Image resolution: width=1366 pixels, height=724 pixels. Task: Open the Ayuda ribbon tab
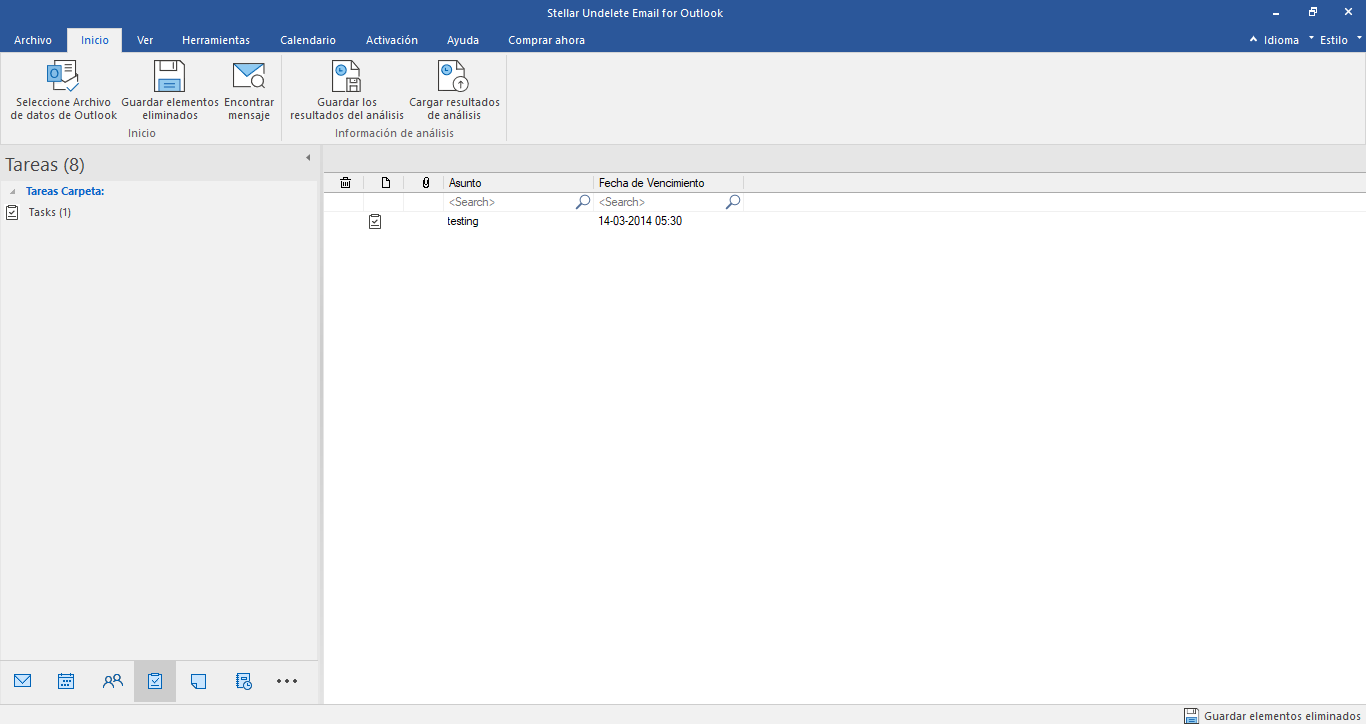463,40
